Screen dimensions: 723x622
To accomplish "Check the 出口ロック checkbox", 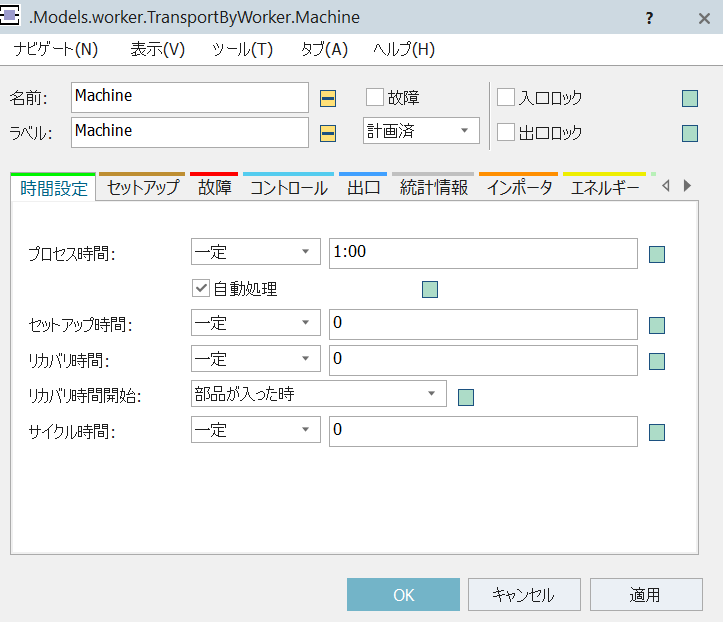I will point(506,132).
